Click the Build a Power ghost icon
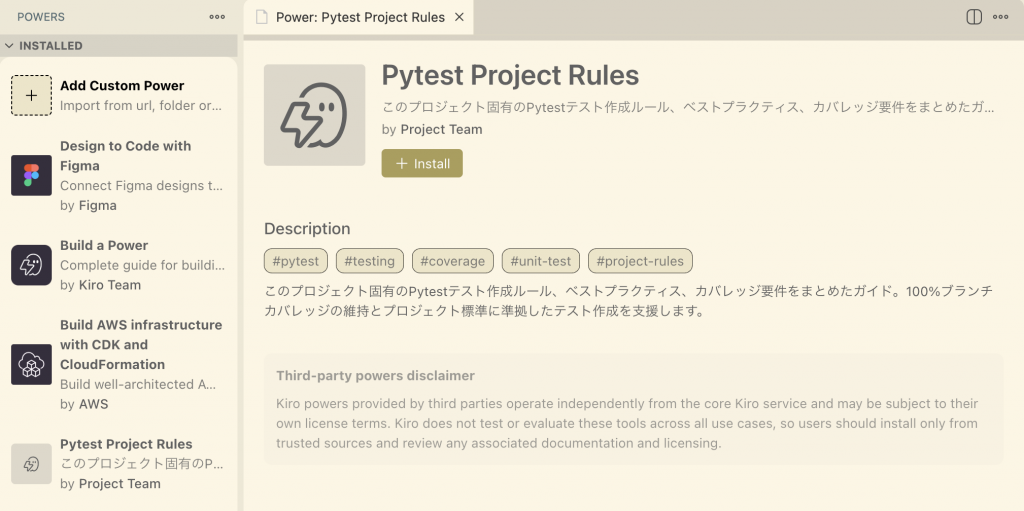Screen dimensions: 1024x511 click(x=31, y=265)
